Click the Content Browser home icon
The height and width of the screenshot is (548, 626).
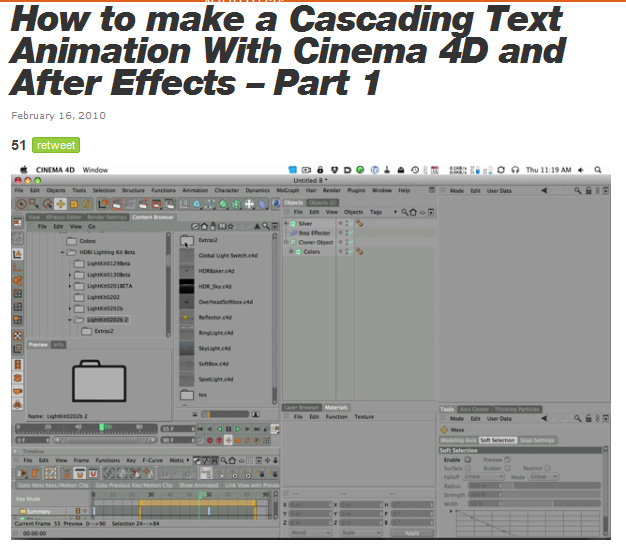pos(204,226)
